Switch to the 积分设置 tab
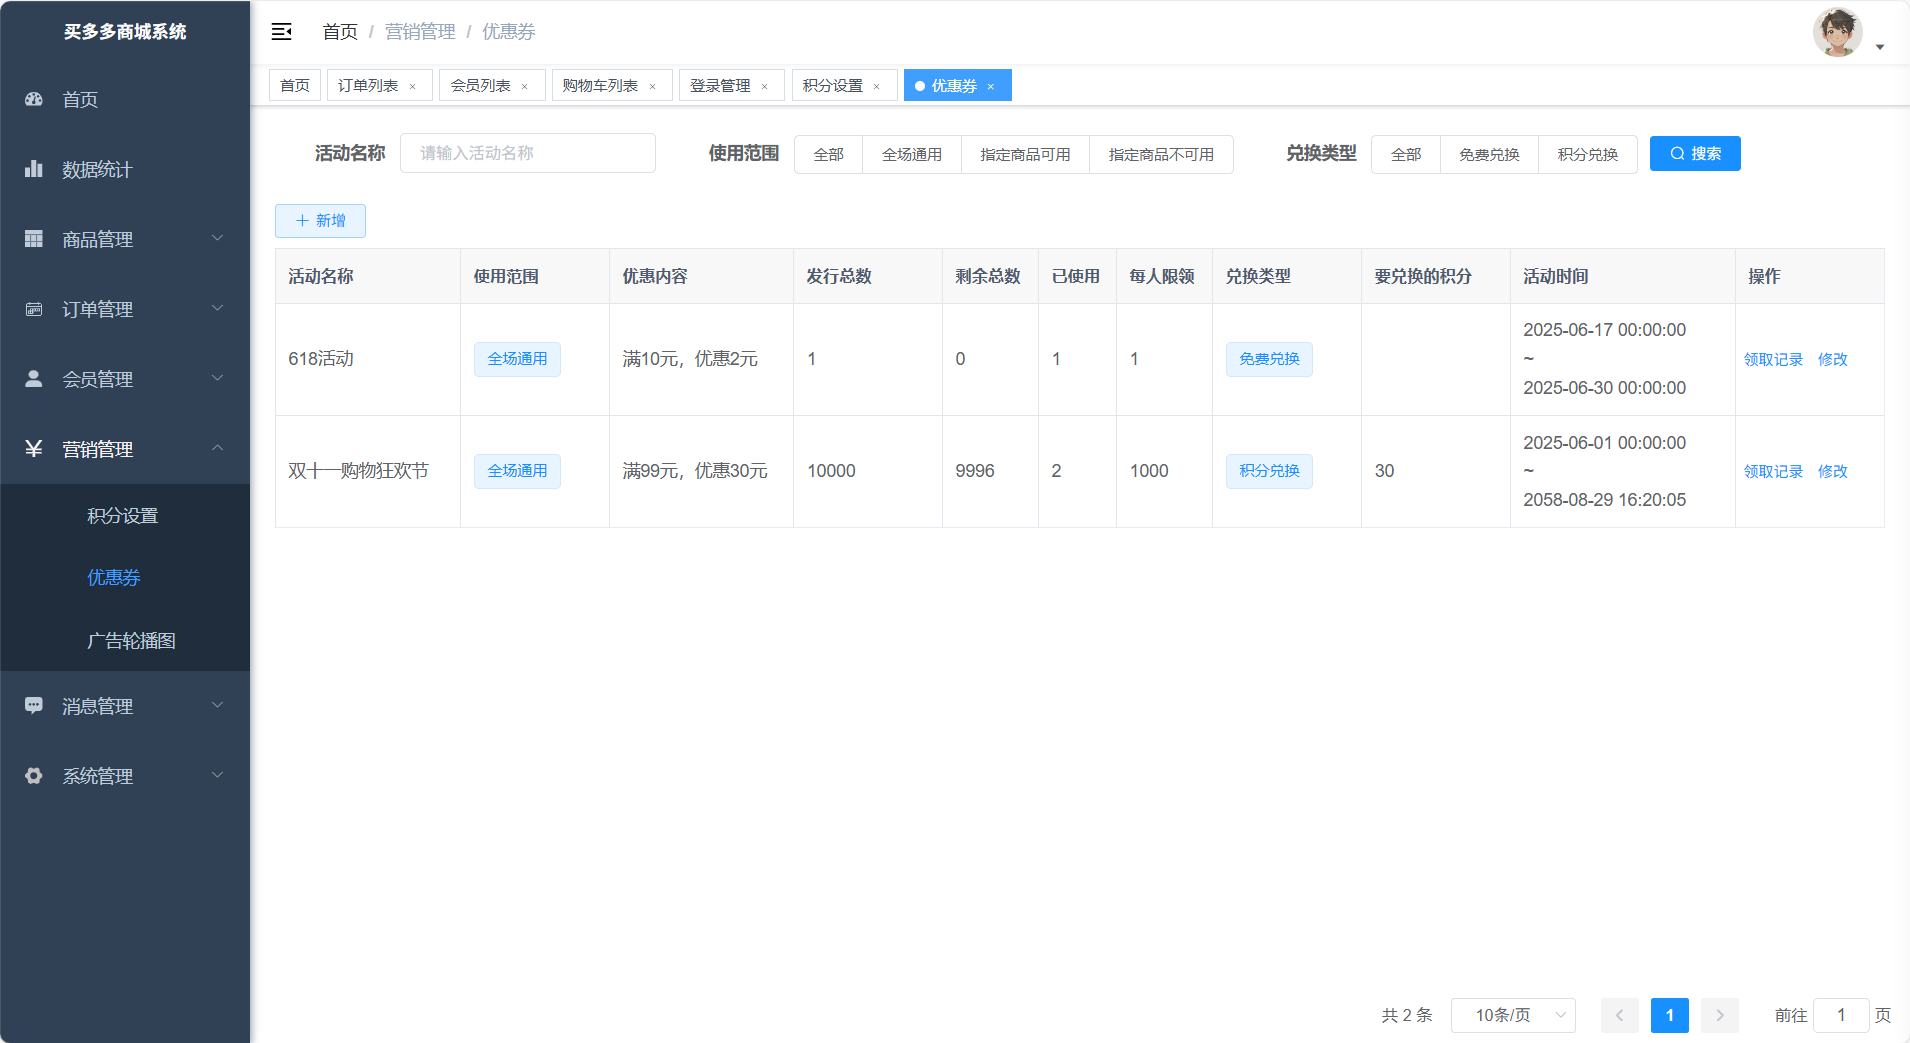 tap(832, 86)
